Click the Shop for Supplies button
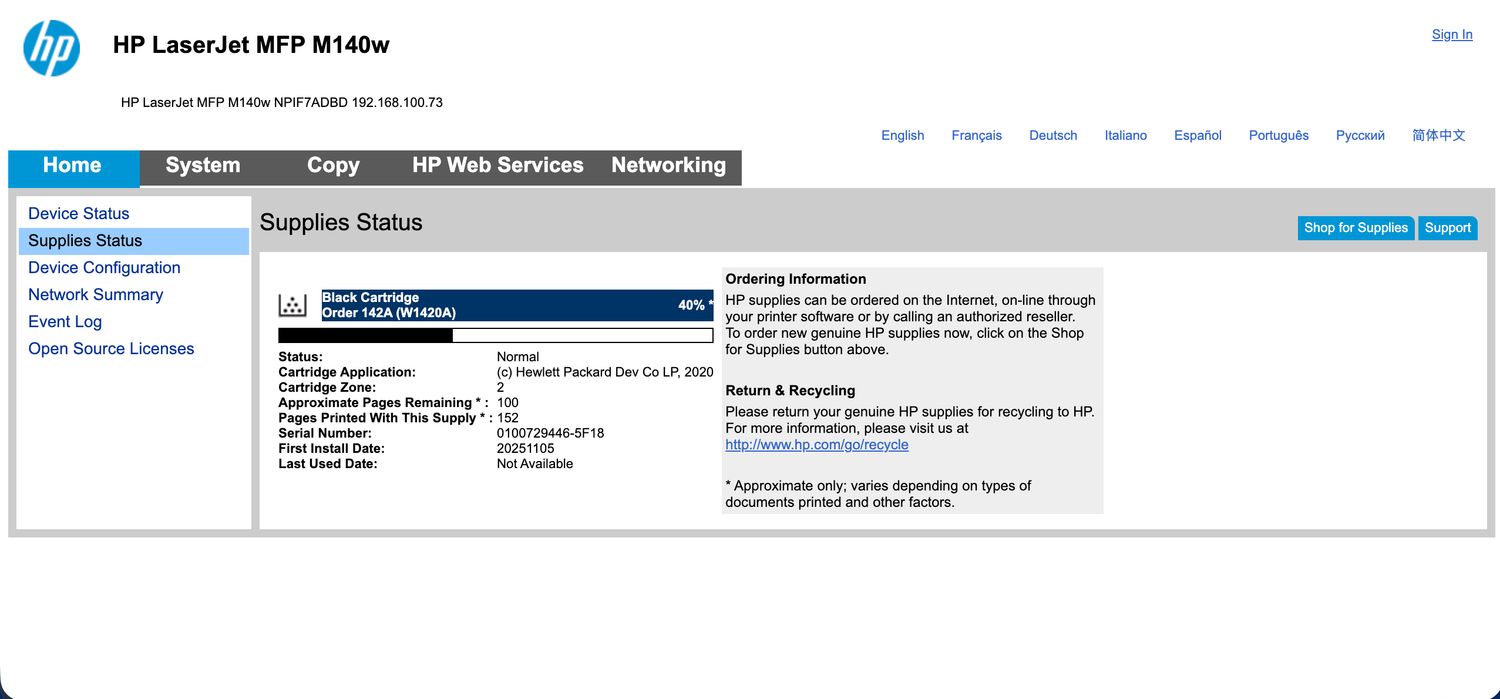This screenshot has height=699, width=1500. coord(1356,228)
